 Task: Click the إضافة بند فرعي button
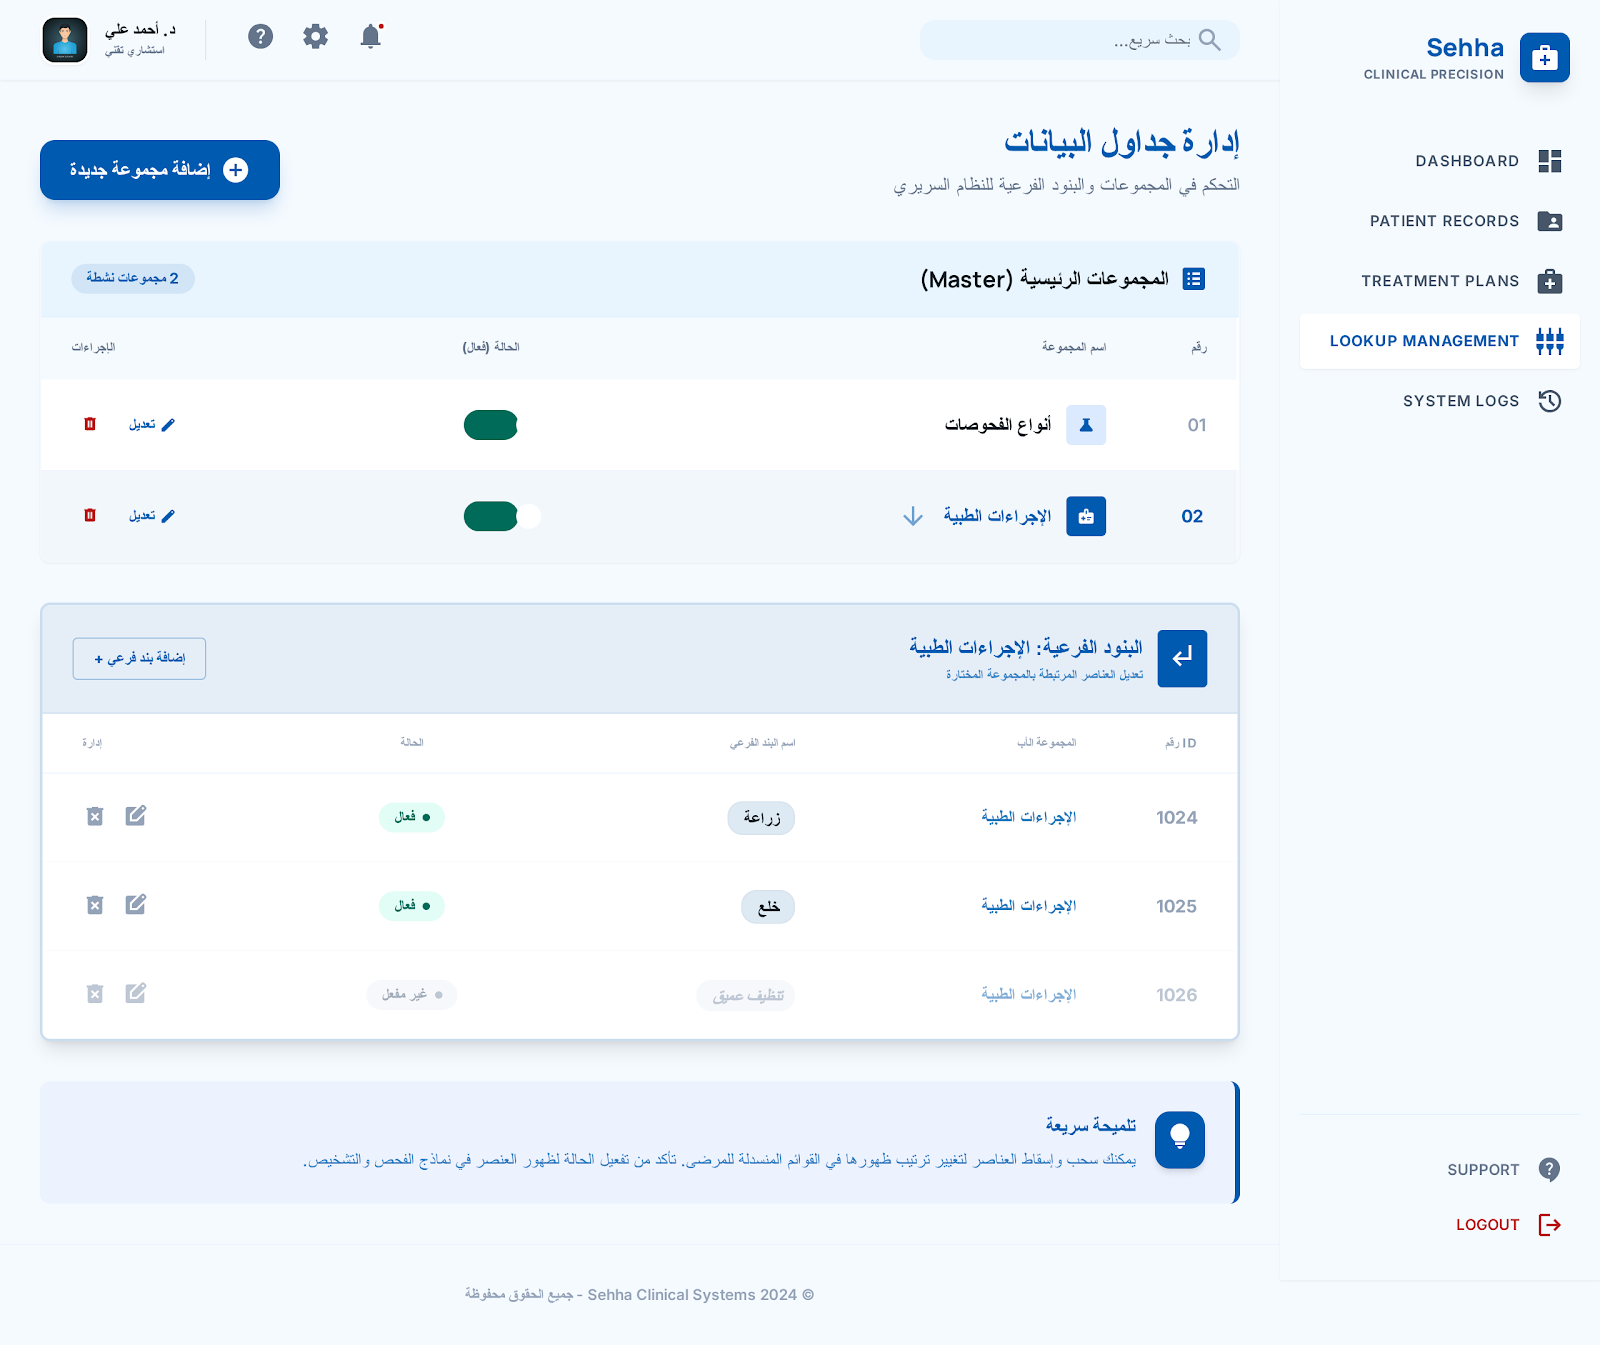(x=139, y=658)
